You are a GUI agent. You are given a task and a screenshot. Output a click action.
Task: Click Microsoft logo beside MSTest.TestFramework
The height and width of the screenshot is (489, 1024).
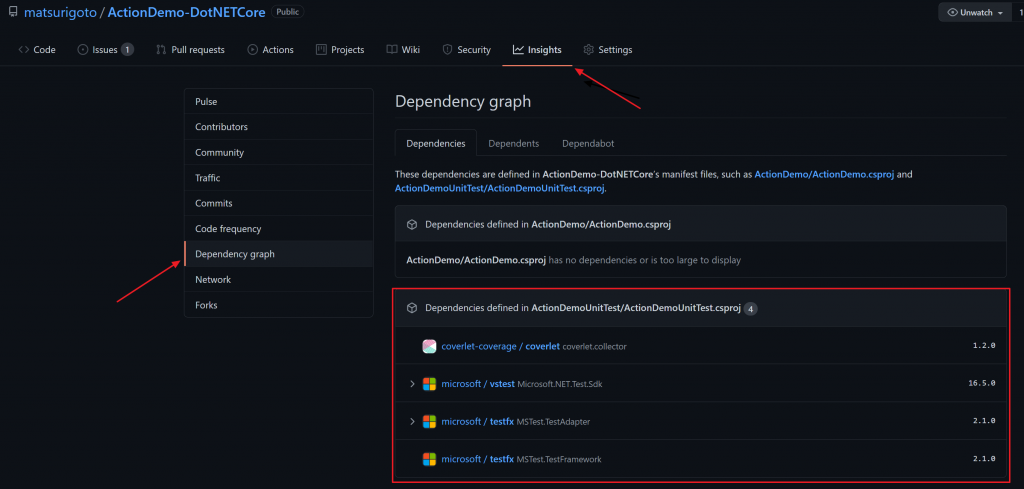pos(429,459)
